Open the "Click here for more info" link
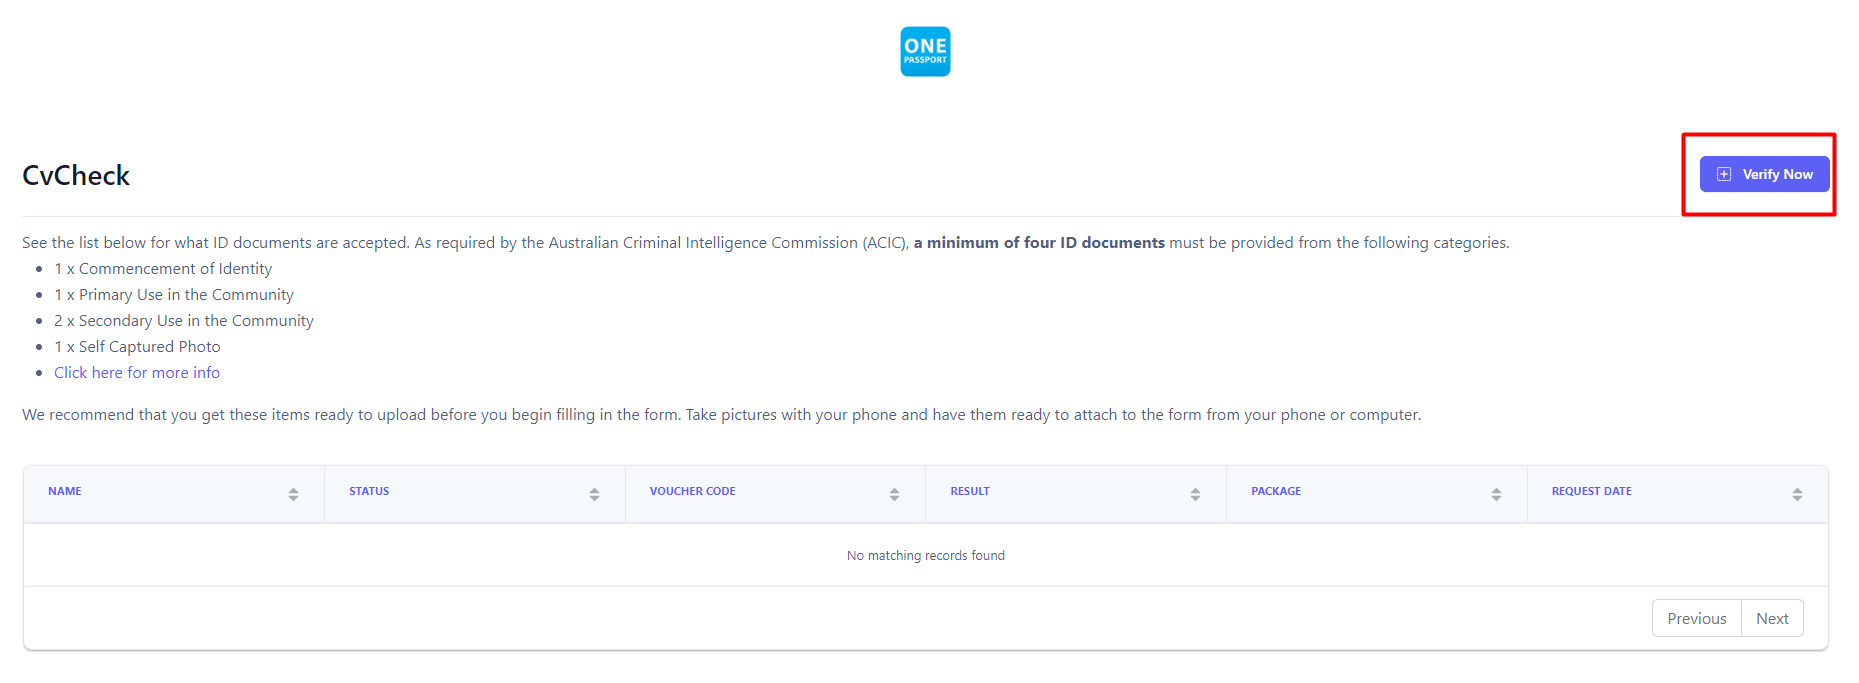The height and width of the screenshot is (683, 1859). coord(137,372)
